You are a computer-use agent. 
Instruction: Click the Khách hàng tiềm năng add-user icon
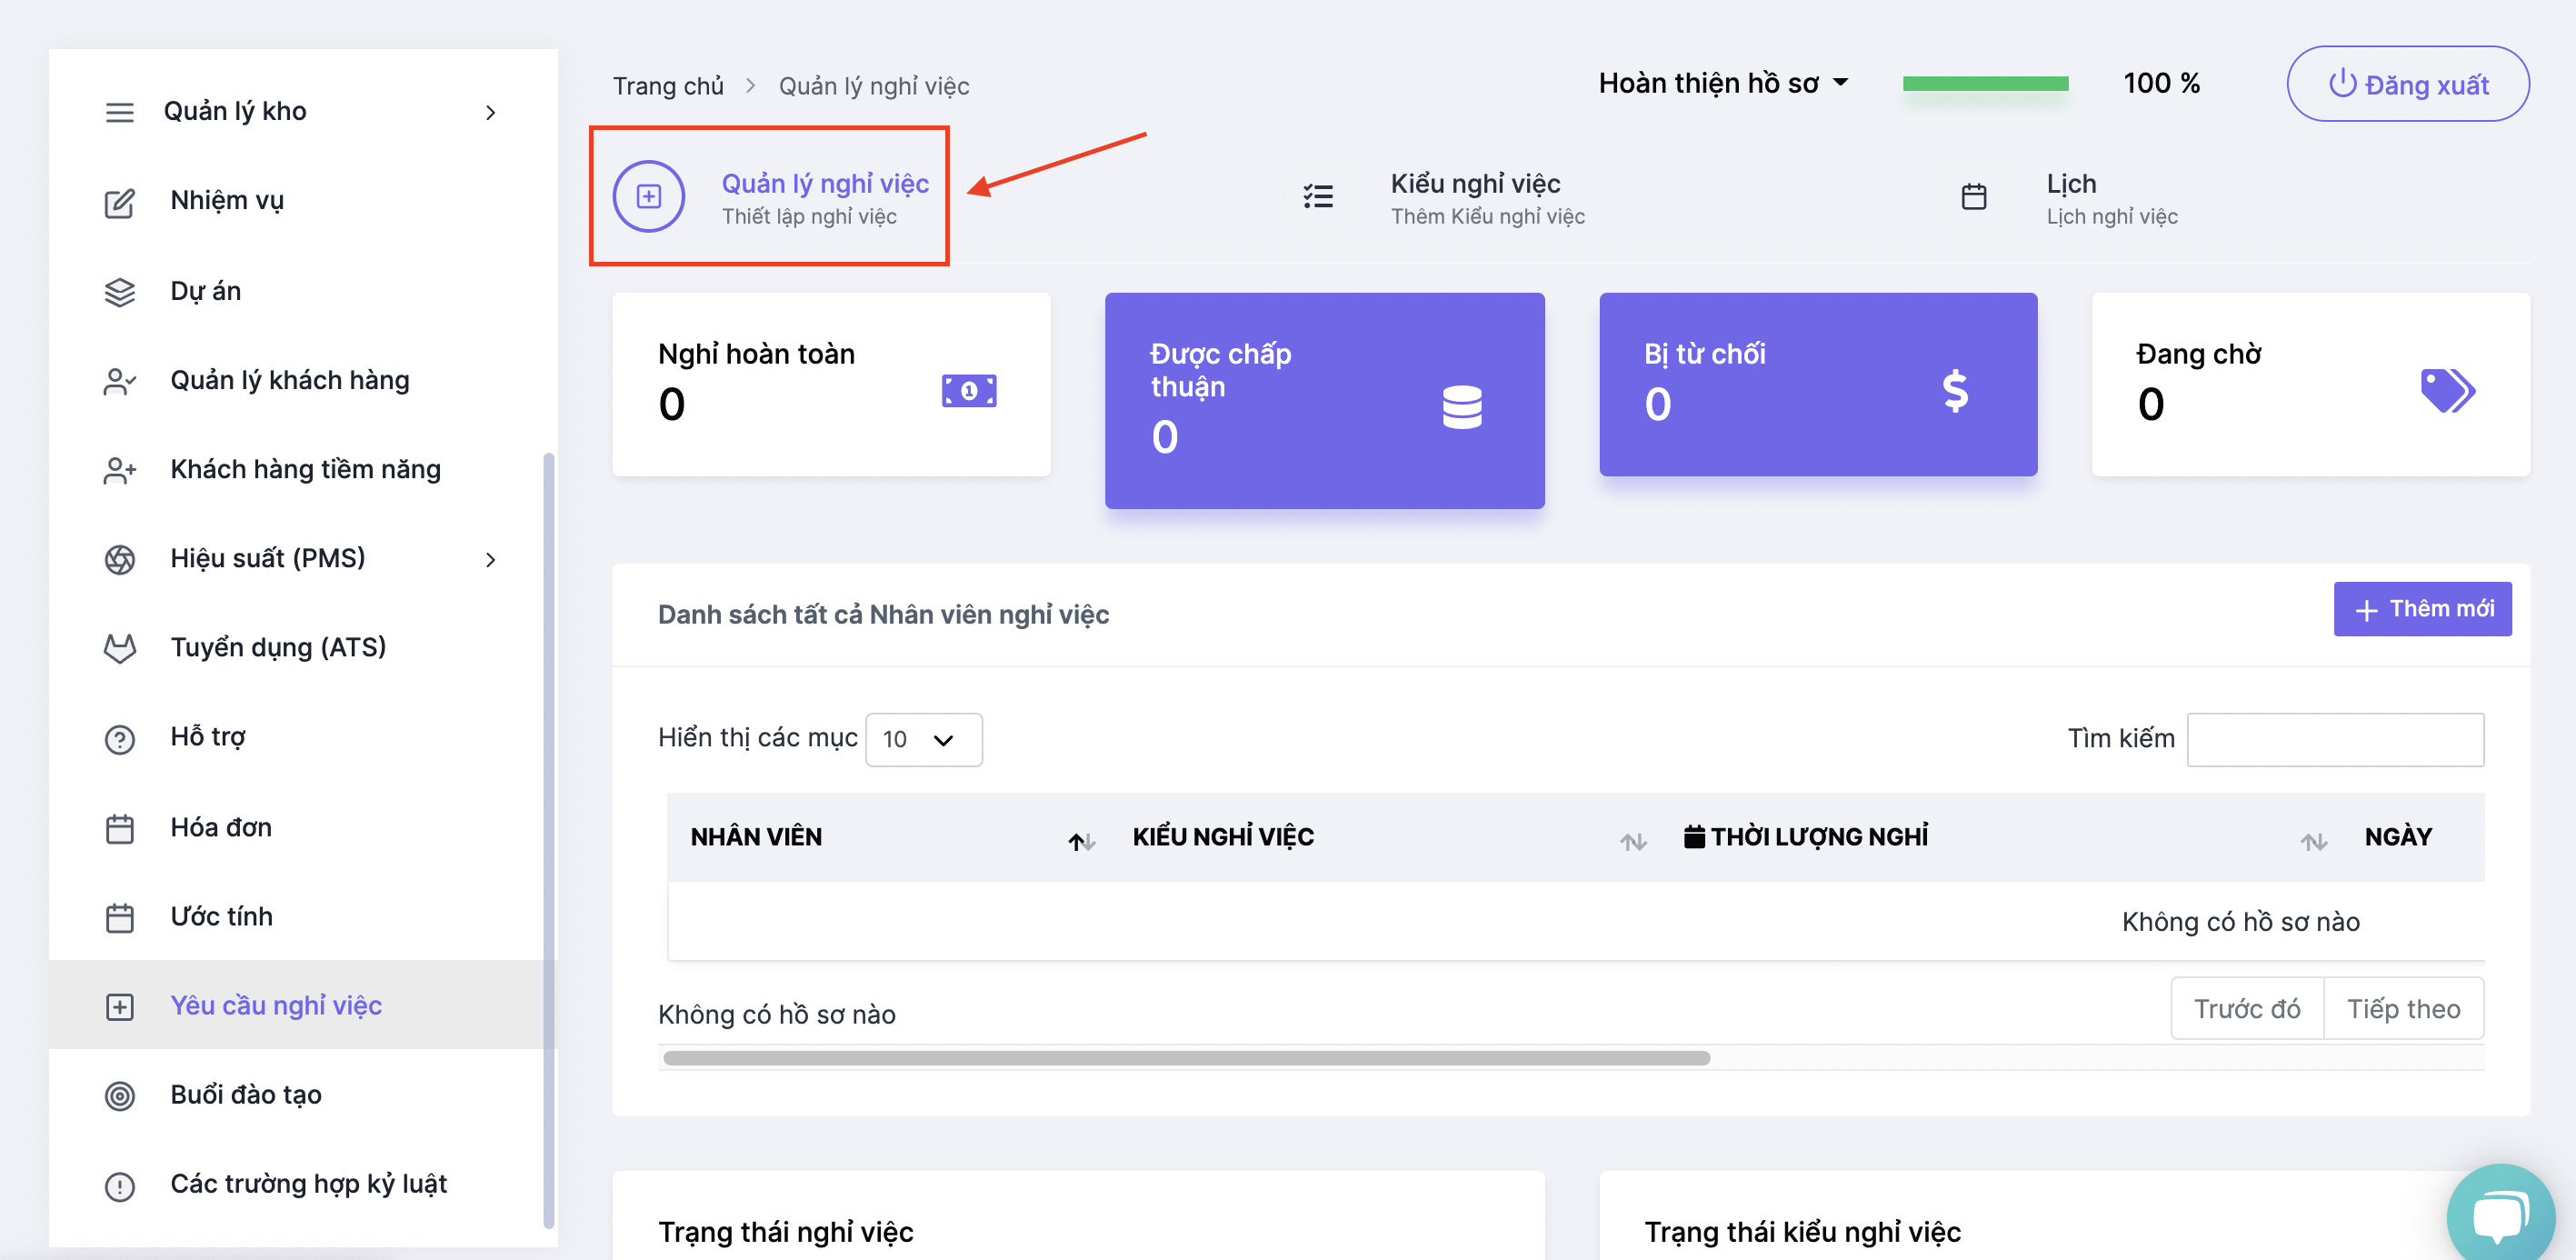(119, 470)
